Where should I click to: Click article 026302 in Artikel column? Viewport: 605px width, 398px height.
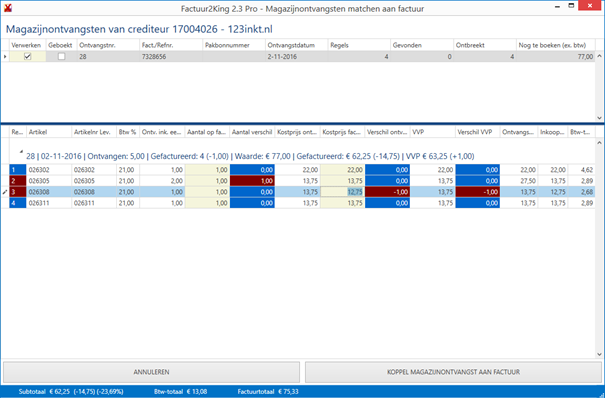49,170
